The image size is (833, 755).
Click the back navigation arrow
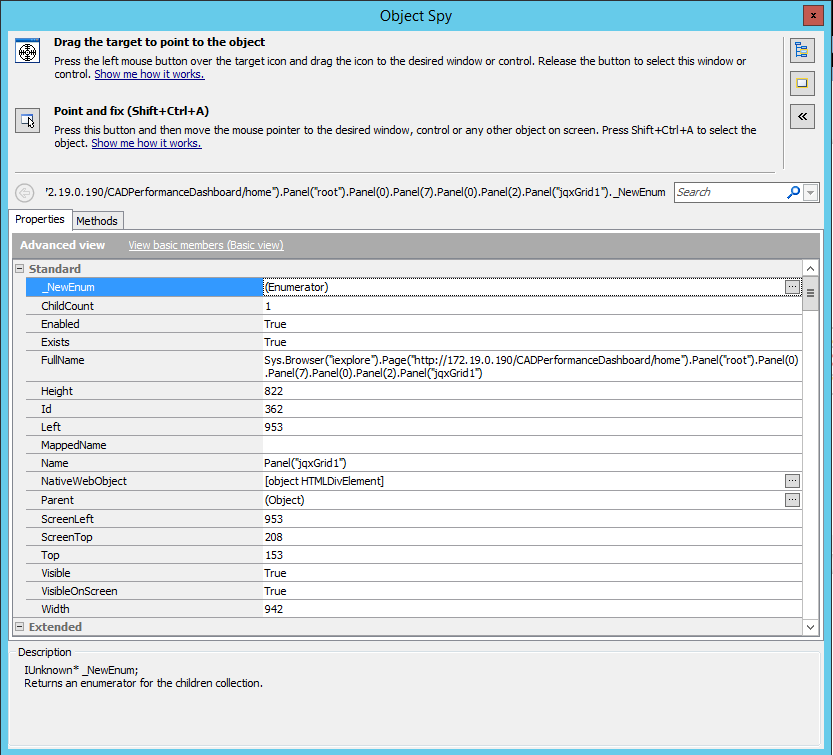pyautogui.click(x=24, y=192)
